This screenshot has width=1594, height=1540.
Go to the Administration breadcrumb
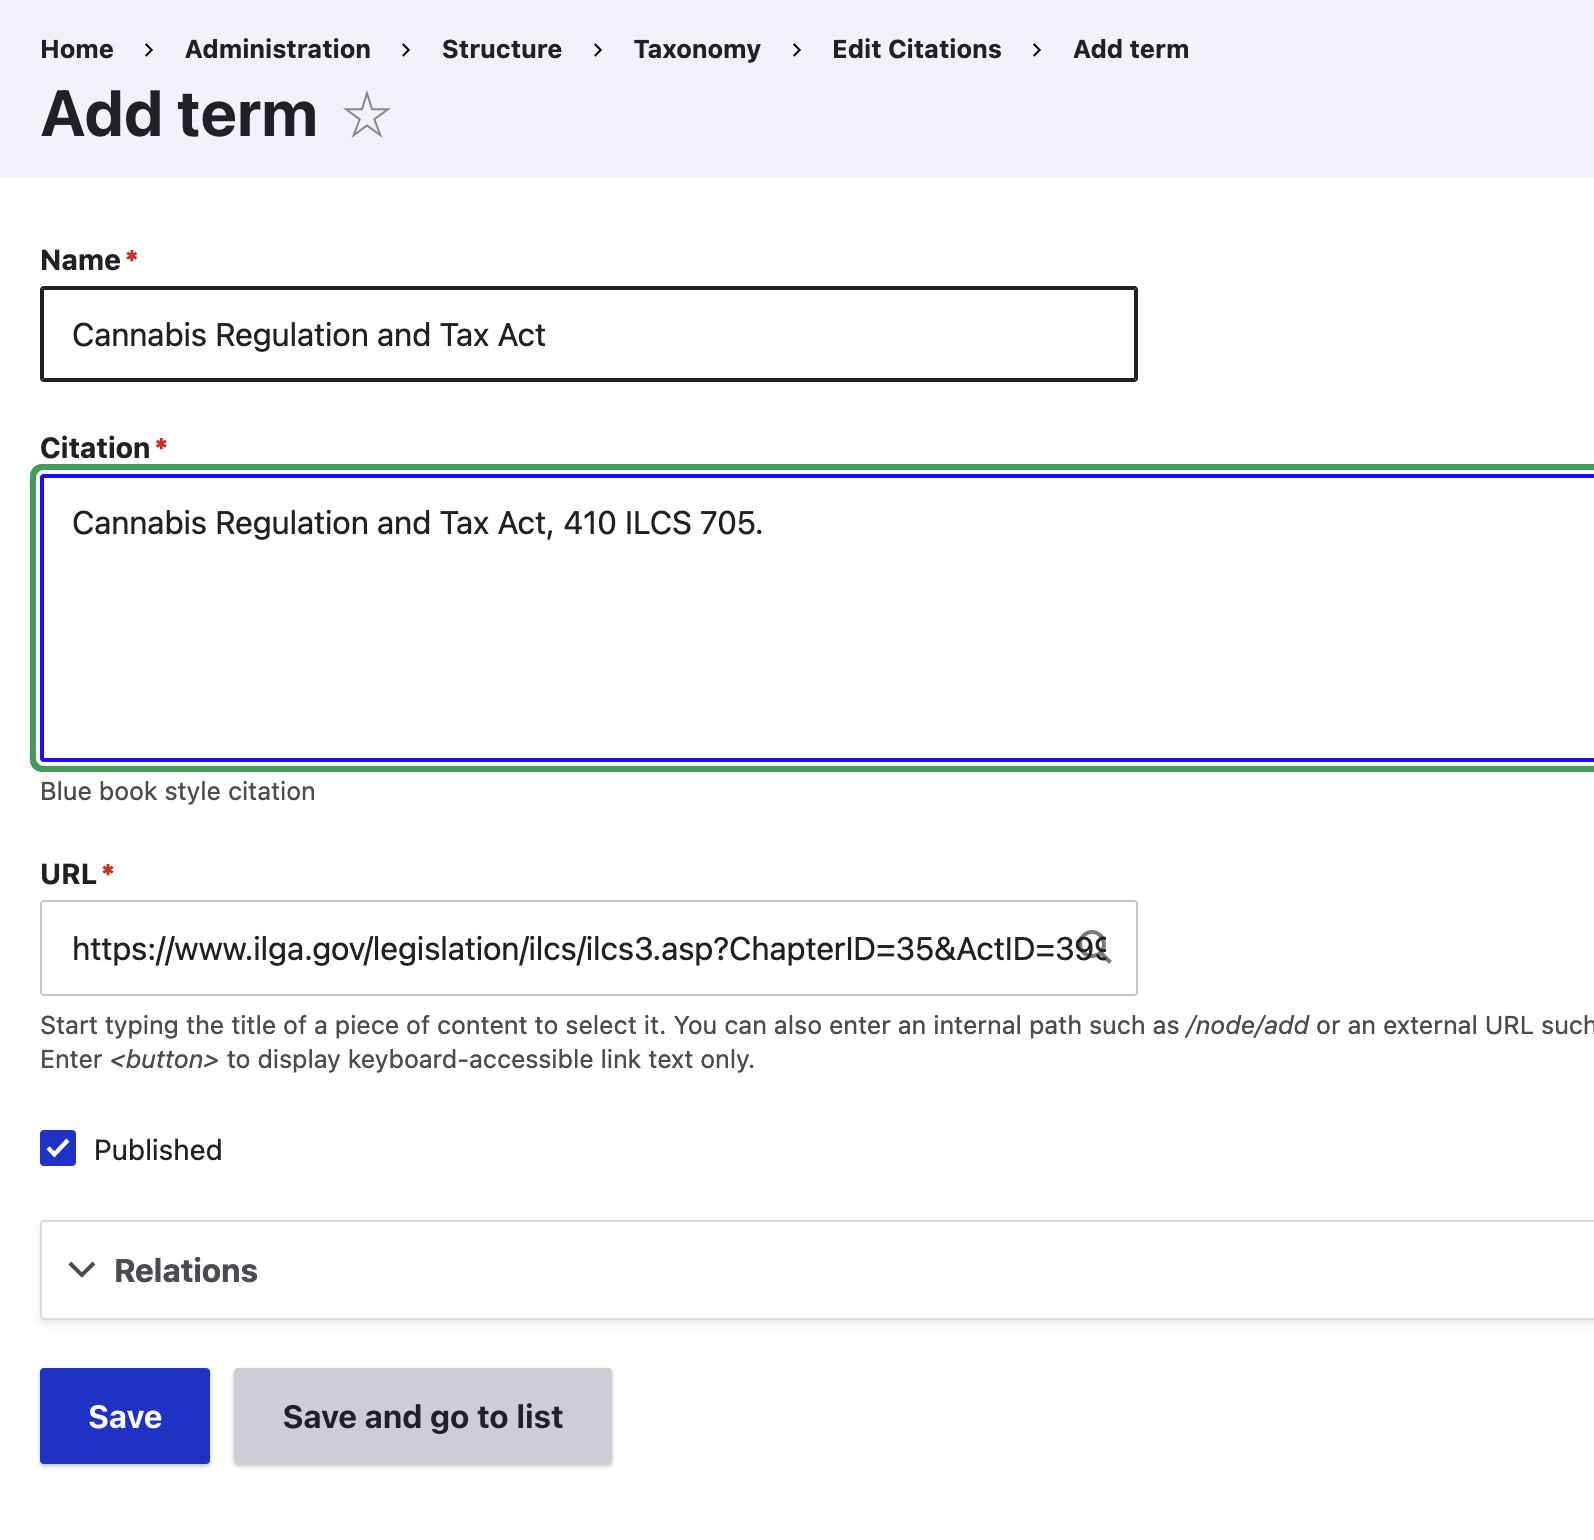tap(278, 49)
